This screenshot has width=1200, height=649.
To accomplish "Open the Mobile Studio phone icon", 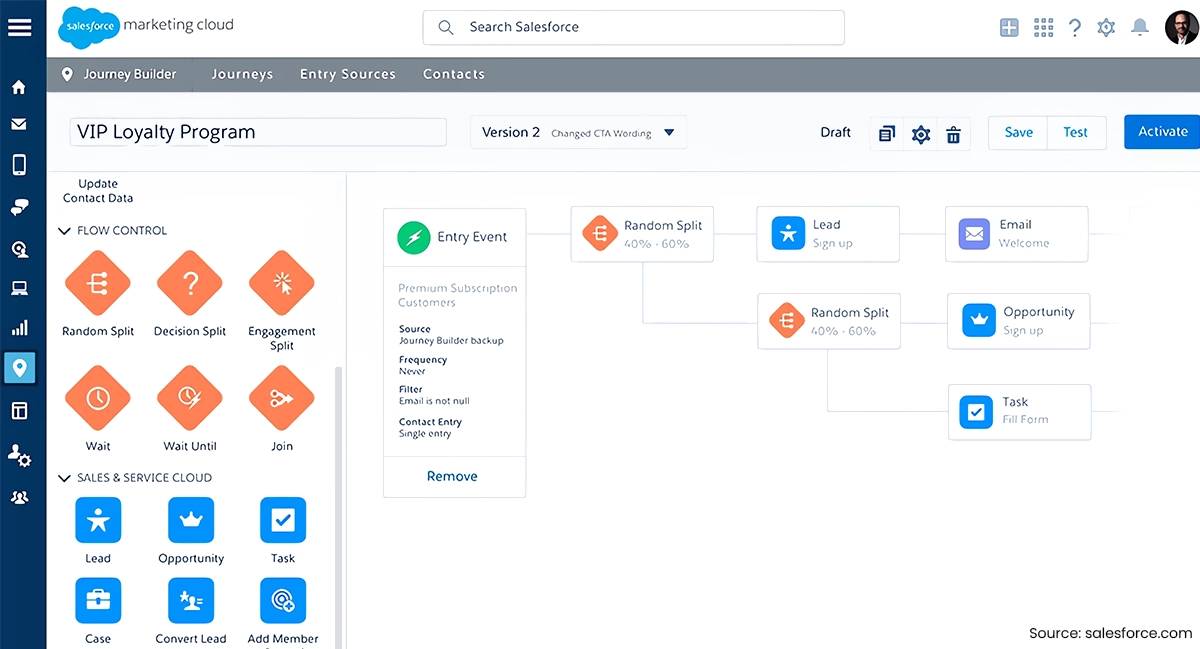I will tap(19, 165).
